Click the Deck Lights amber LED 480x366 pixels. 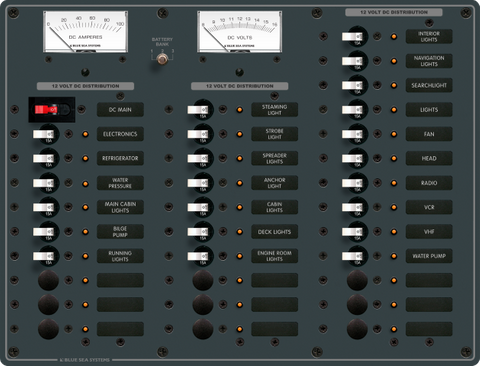240,232
